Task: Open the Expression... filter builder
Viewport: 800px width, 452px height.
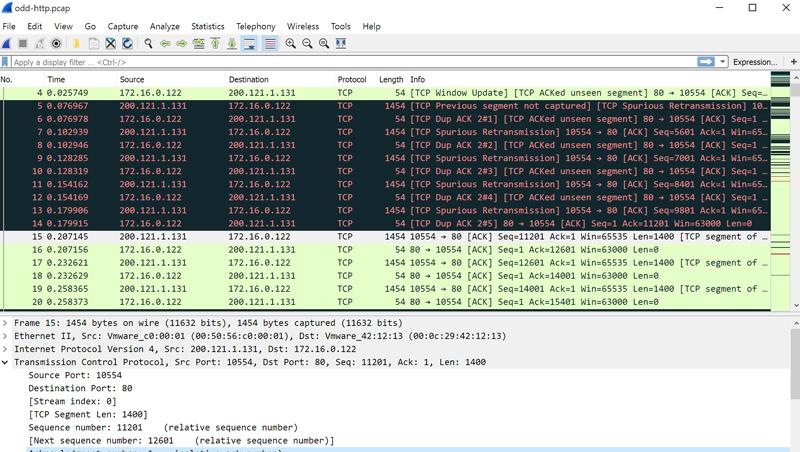Action: [x=755, y=62]
